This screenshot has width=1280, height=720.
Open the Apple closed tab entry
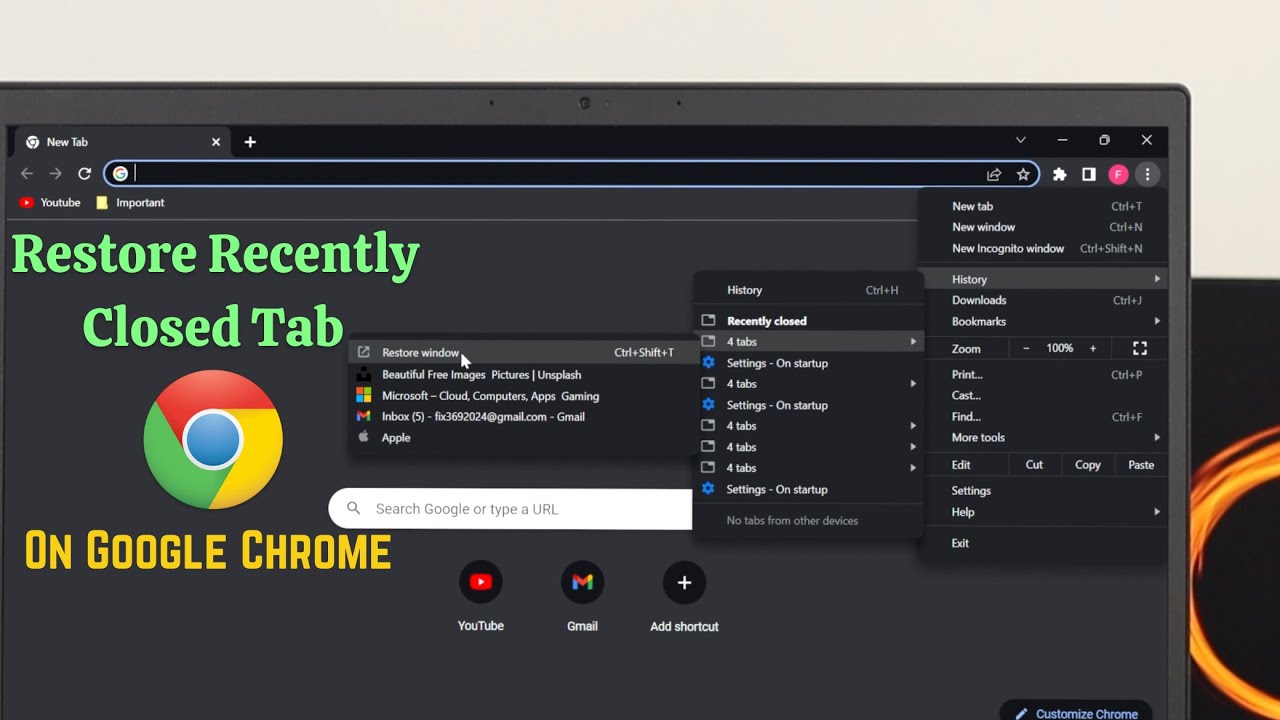(521, 438)
